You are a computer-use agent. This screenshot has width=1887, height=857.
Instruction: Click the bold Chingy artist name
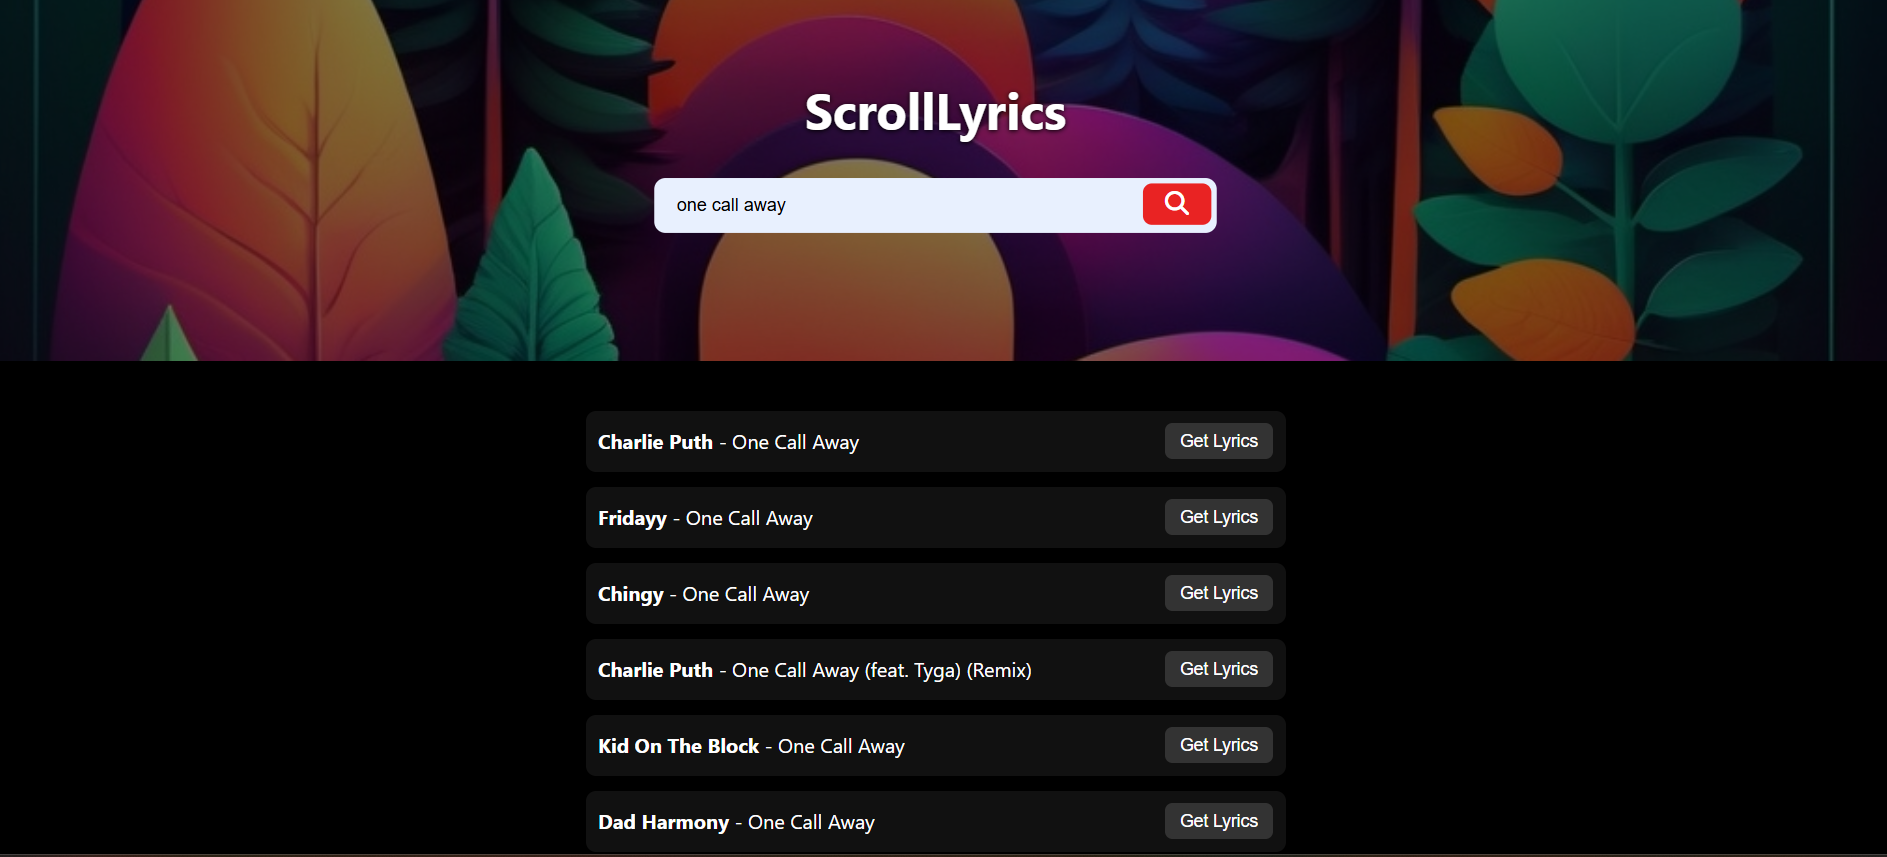[630, 594]
